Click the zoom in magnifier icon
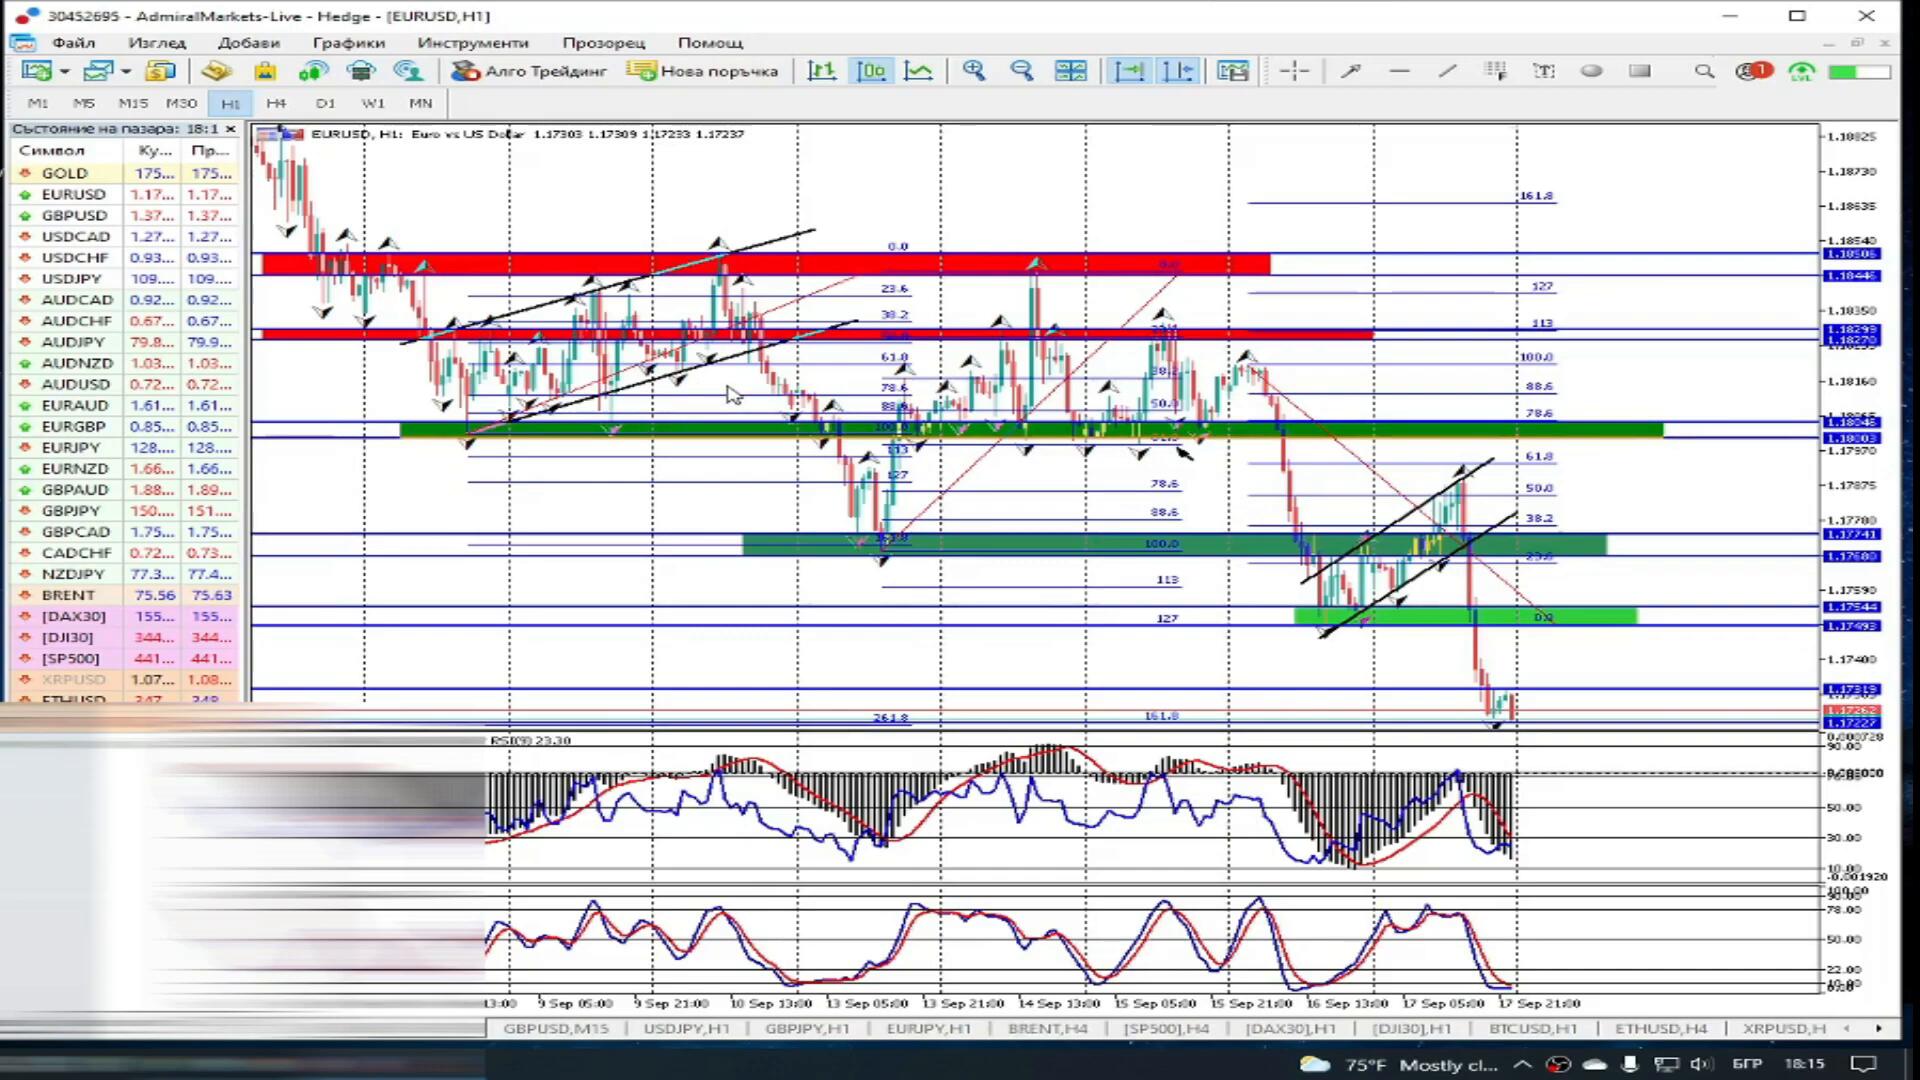Screen dimensions: 1920x1080 click(x=973, y=71)
